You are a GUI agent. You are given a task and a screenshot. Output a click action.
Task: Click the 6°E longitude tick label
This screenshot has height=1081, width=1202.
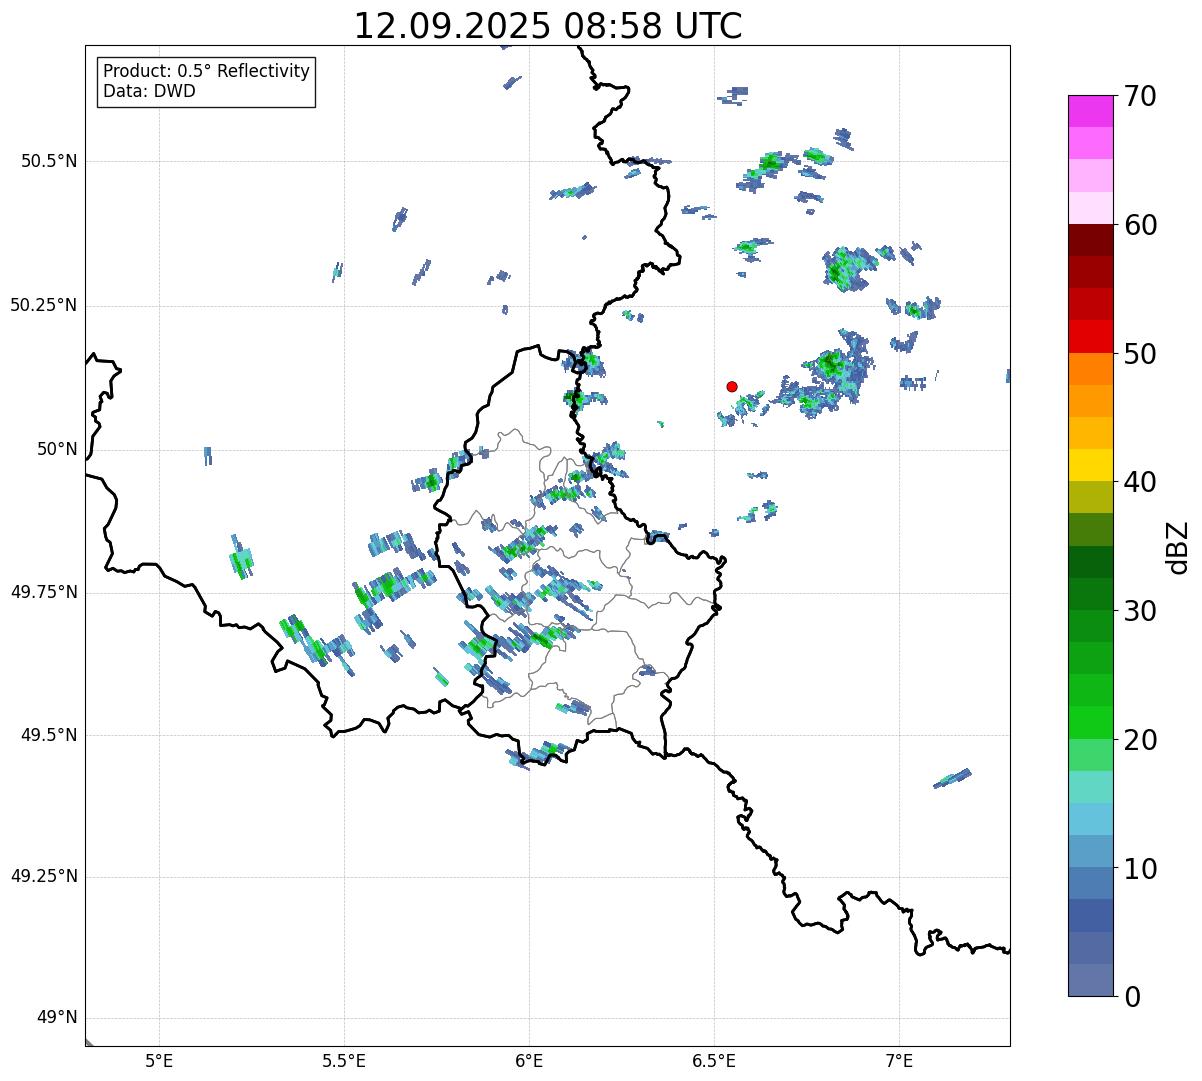tap(529, 1059)
